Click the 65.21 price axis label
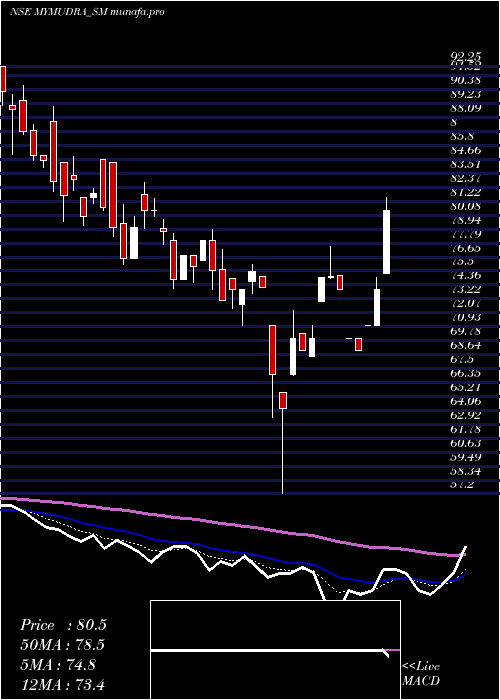 pos(465,387)
